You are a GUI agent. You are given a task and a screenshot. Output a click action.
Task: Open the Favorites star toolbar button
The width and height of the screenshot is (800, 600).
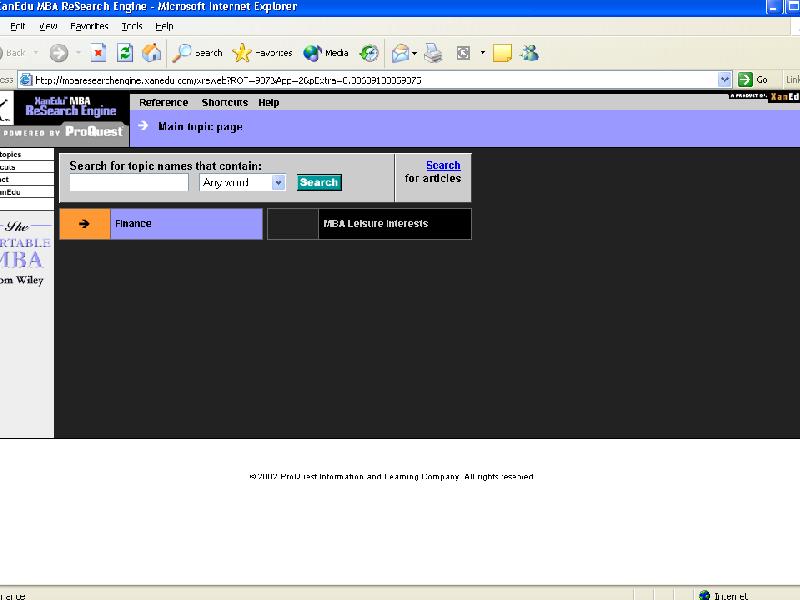coord(262,53)
